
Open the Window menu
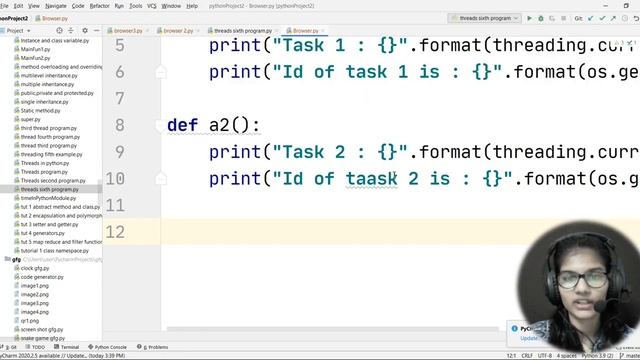click(171, 6)
